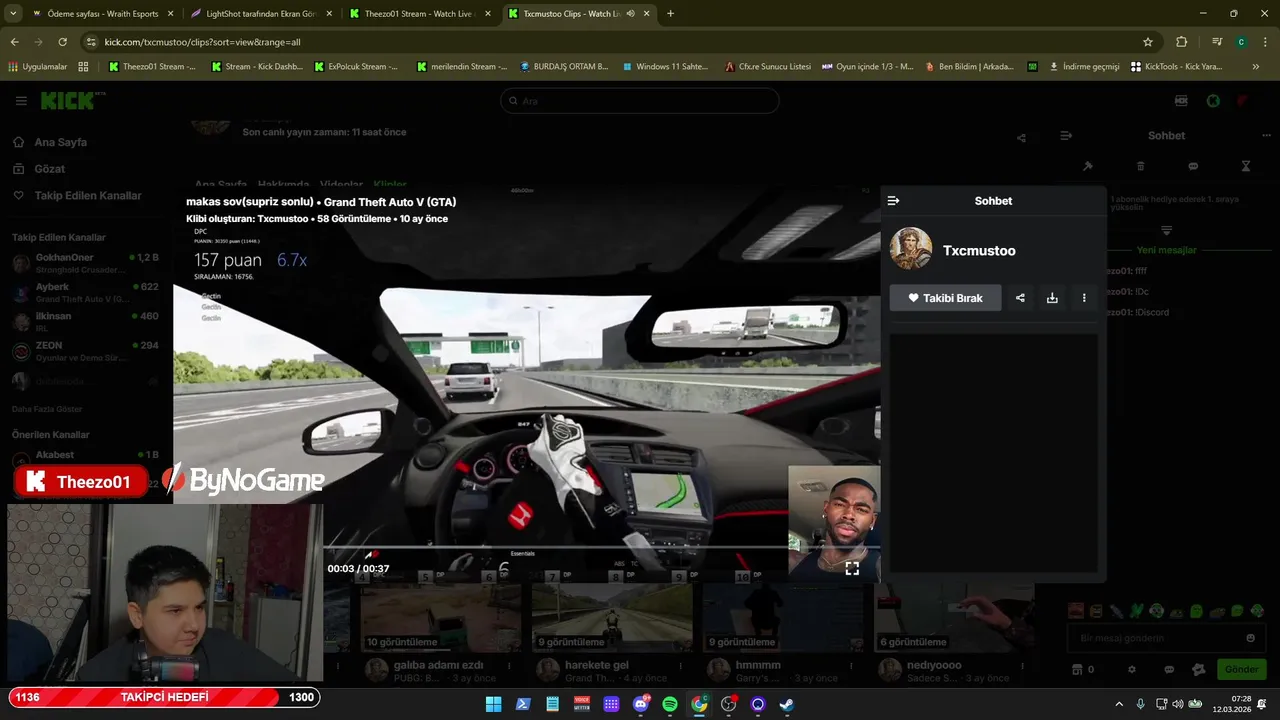
Task: Open options menu of hmmmm clip
Action: click(x=851, y=666)
